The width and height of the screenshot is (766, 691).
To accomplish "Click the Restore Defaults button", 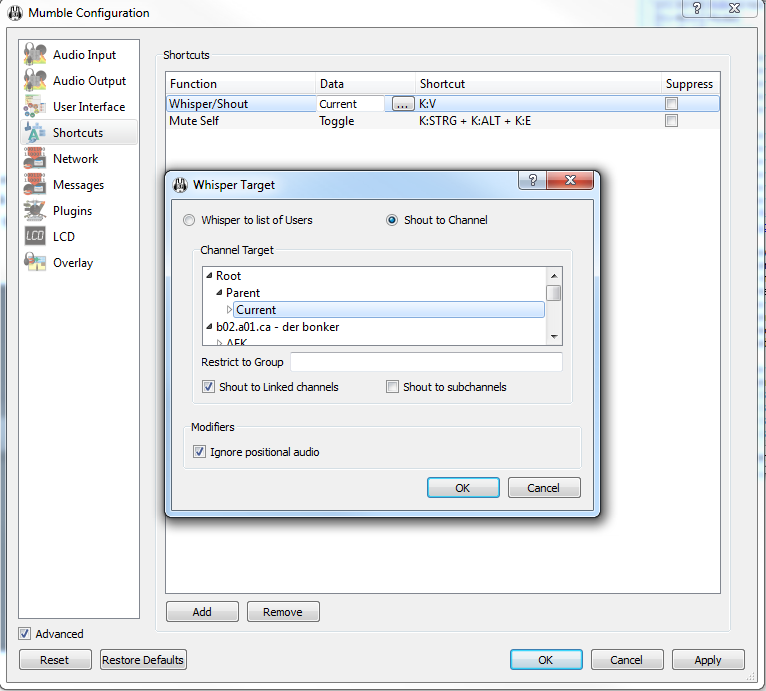I will pos(143,660).
